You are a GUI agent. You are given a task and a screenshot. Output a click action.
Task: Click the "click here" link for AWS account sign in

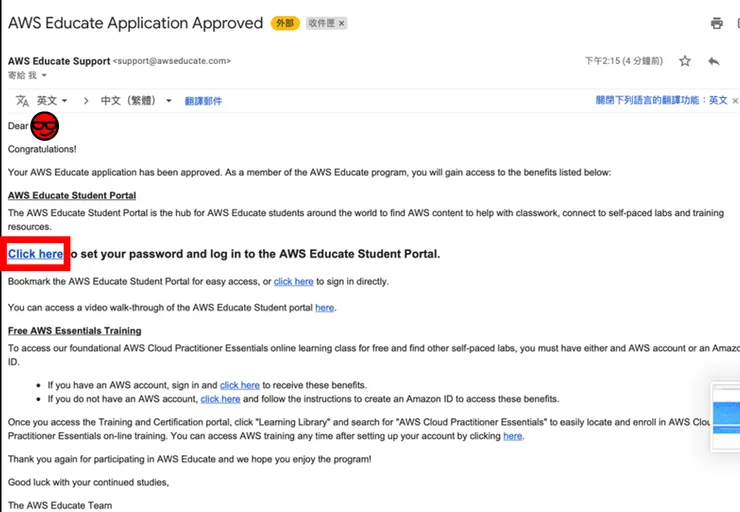[x=239, y=385]
